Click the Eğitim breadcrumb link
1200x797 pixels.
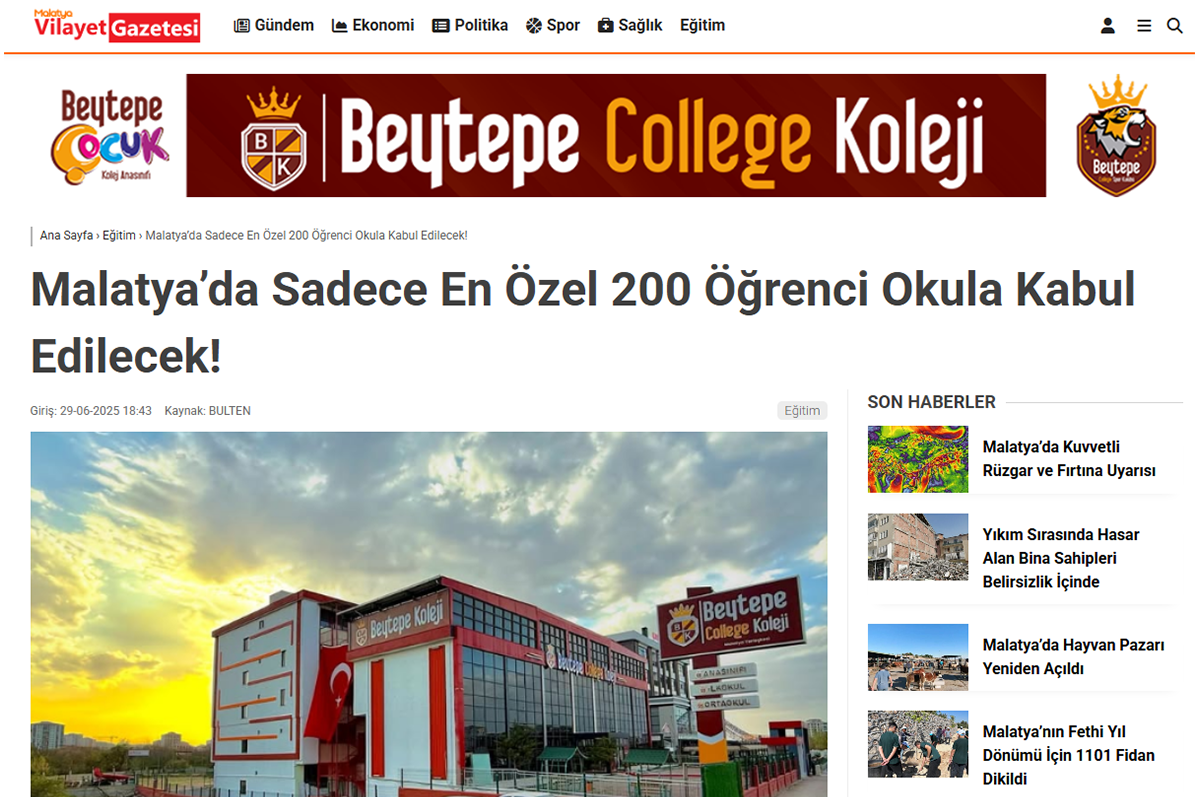pos(119,236)
